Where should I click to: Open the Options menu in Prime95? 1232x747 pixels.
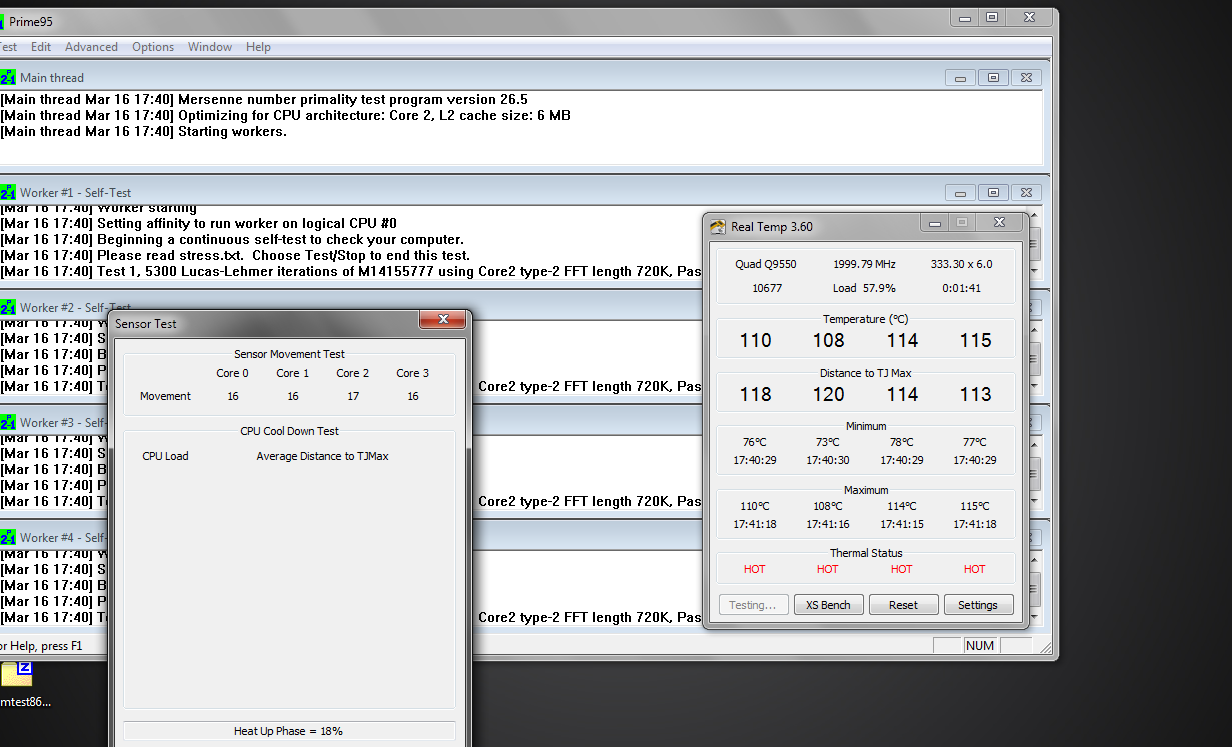pos(153,47)
